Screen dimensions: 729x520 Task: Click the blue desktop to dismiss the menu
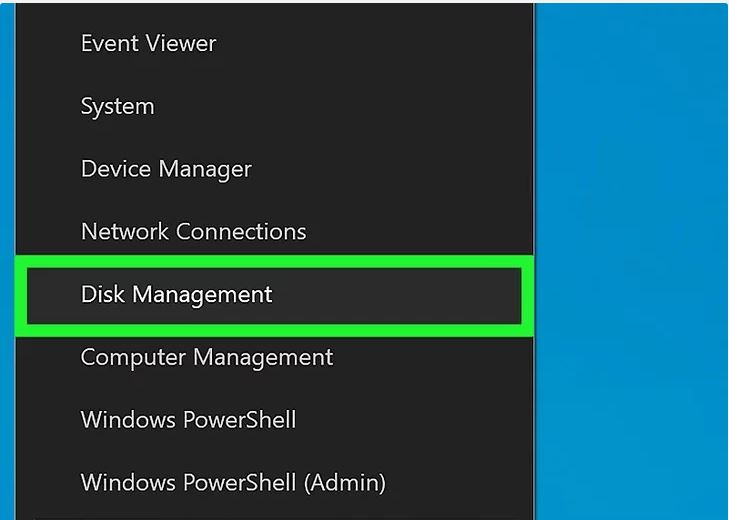(x=631, y=260)
